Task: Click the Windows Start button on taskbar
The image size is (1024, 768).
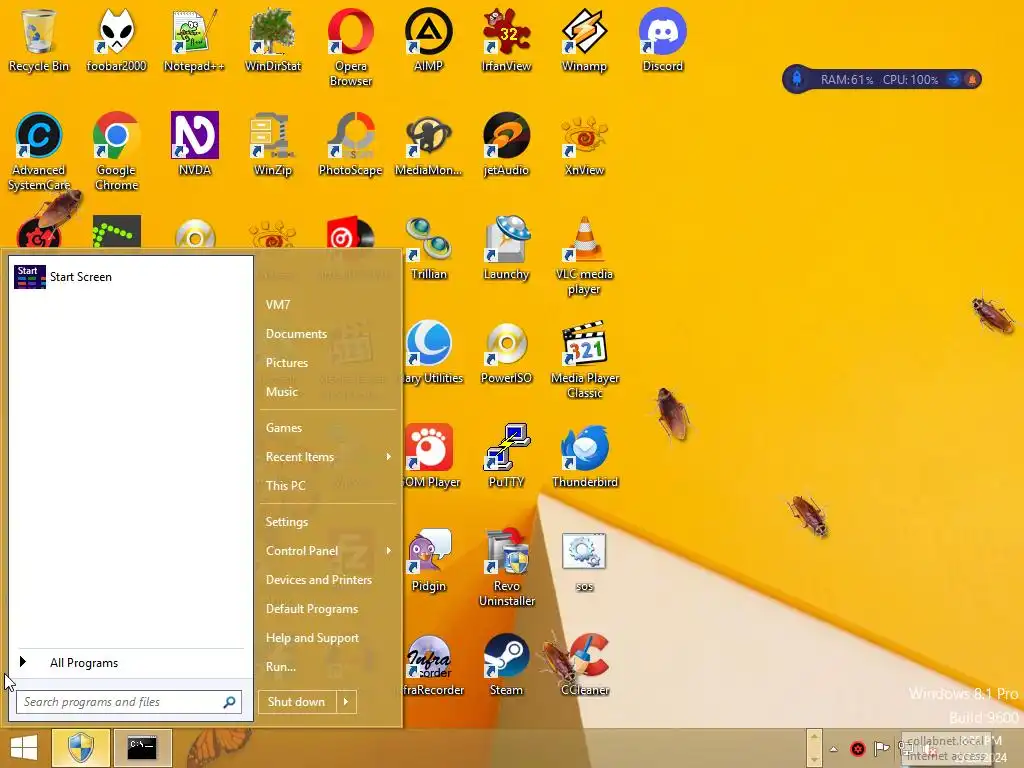Action: coord(24,748)
